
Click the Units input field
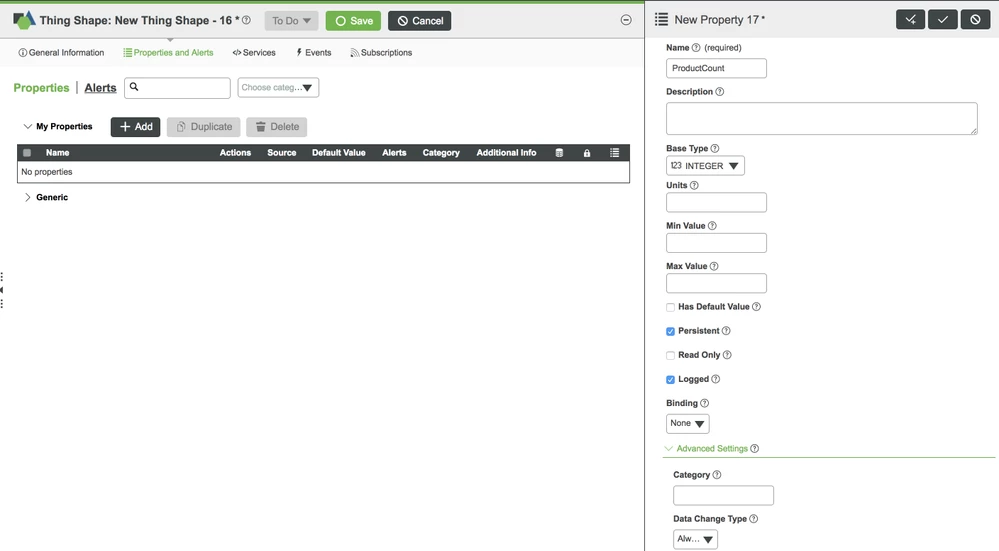716,203
